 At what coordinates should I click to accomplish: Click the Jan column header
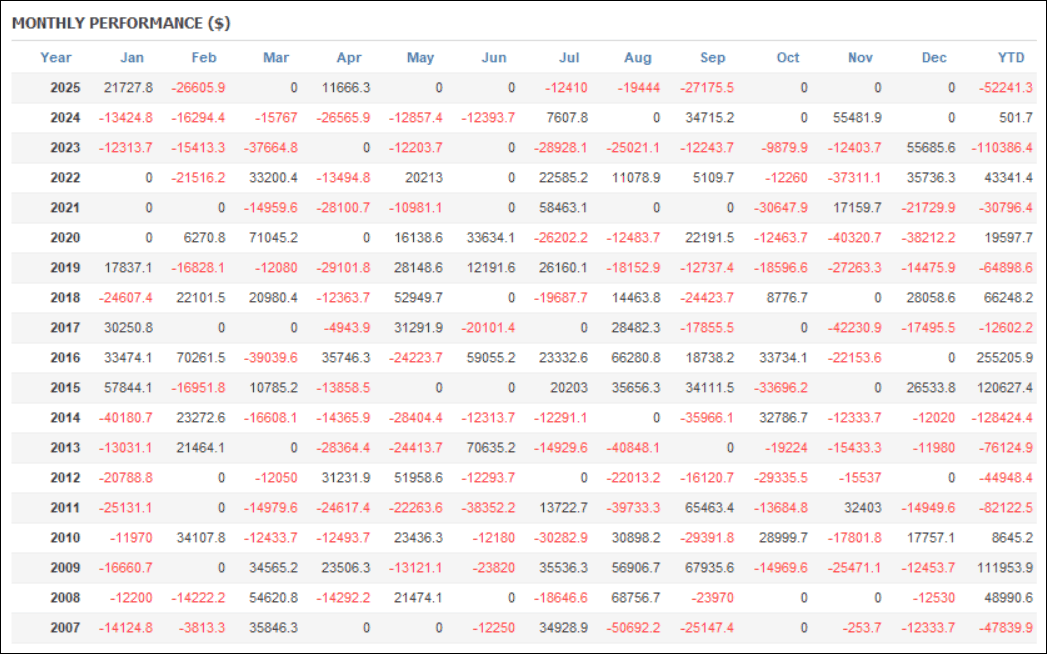click(132, 57)
